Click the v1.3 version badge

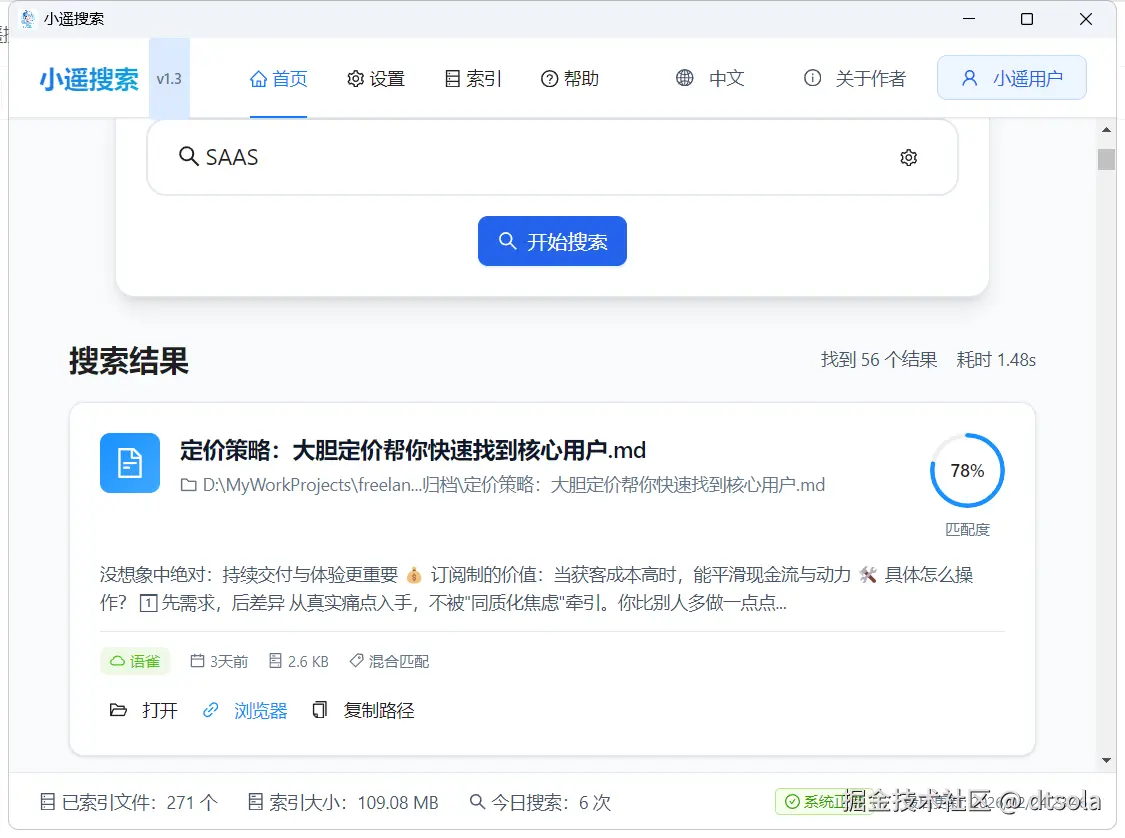[169, 79]
